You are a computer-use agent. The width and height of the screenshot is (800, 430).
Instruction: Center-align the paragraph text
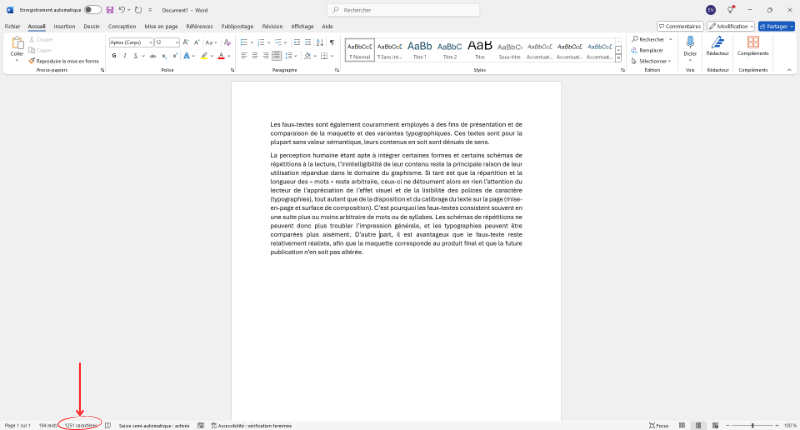[256, 56]
